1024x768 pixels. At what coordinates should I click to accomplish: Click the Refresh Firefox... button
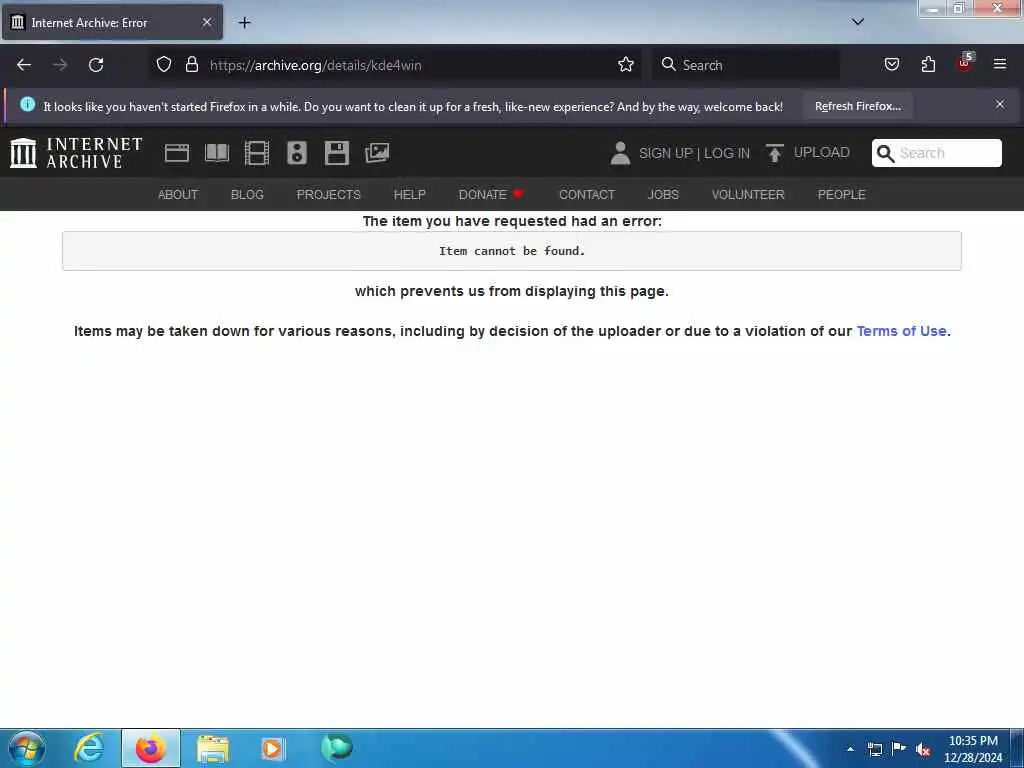tap(857, 106)
